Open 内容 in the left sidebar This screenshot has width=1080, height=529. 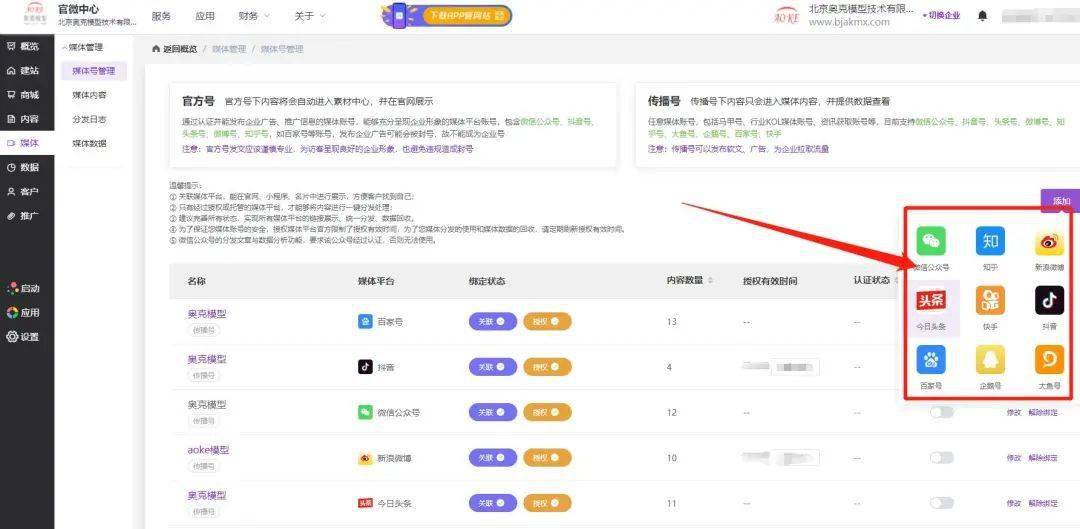pos(23,118)
